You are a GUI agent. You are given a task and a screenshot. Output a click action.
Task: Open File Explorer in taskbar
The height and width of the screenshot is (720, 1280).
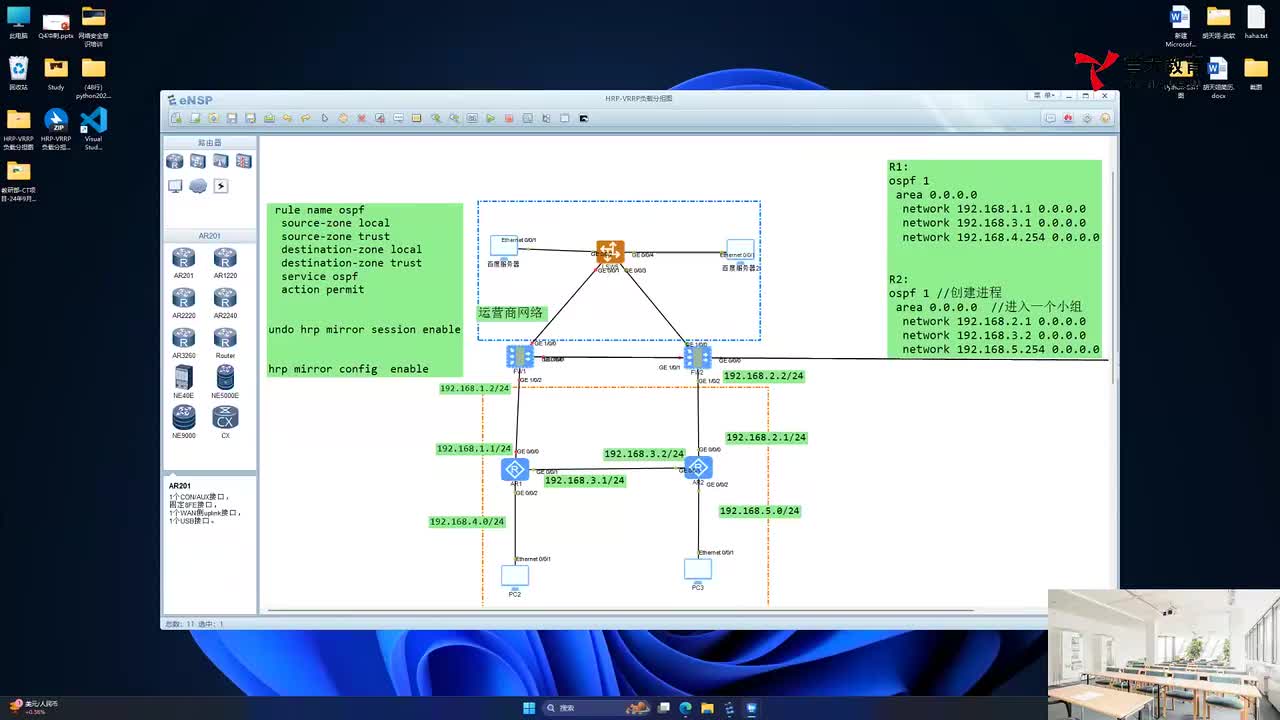(x=707, y=708)
